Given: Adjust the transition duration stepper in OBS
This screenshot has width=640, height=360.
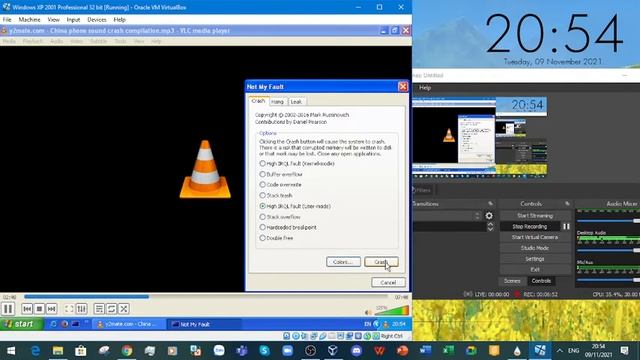Looking at the screenshot, I should tap(490, 227).
